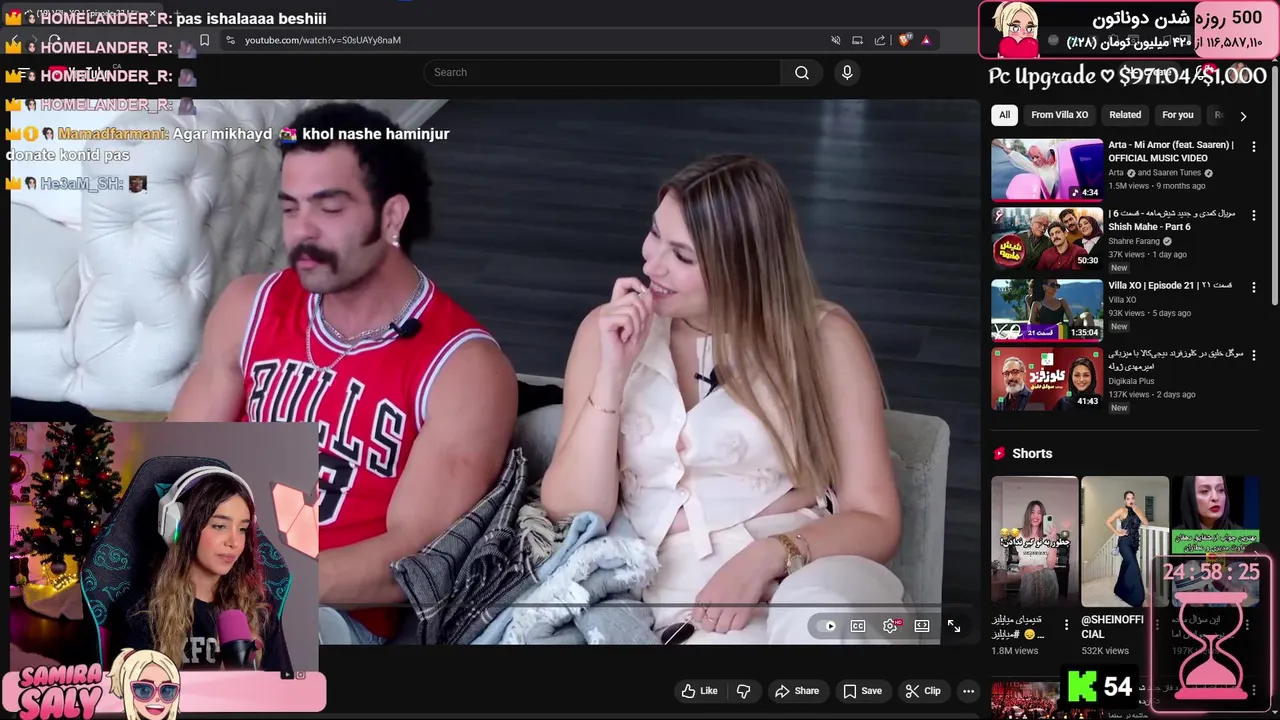Click the Share button below the video
Screen dimensions: 1280x720
[x=797, y=691]
